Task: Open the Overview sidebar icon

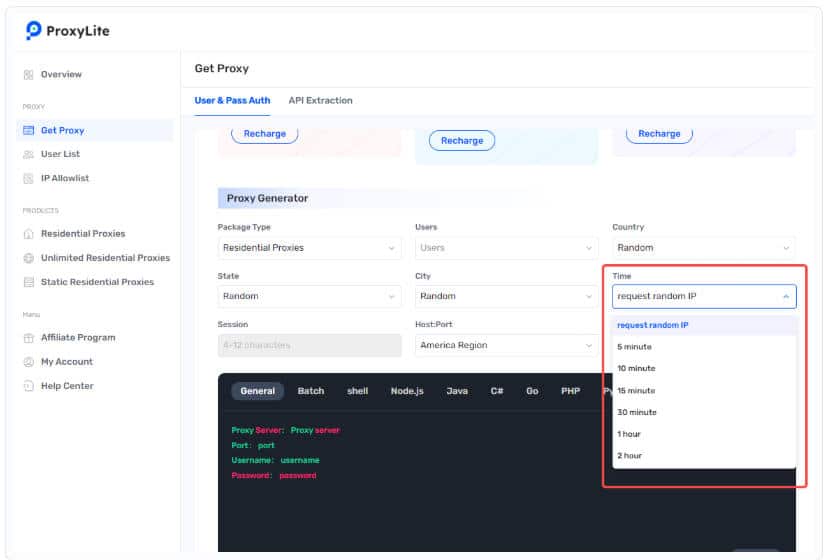Action: [29, 75]
